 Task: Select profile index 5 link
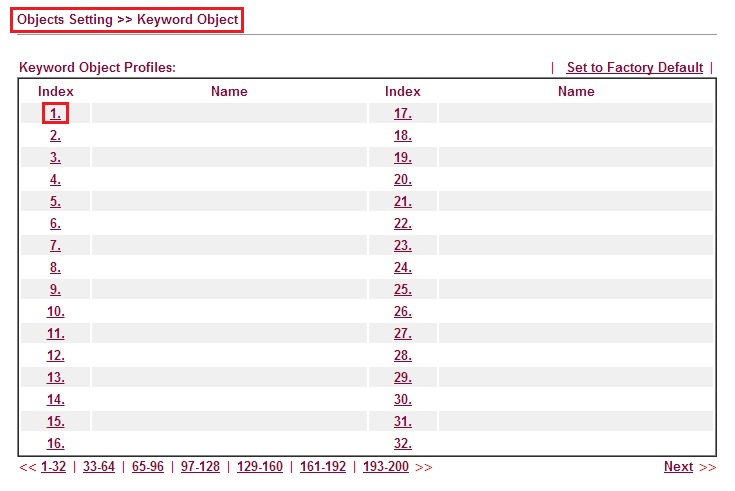pos(55,201)
